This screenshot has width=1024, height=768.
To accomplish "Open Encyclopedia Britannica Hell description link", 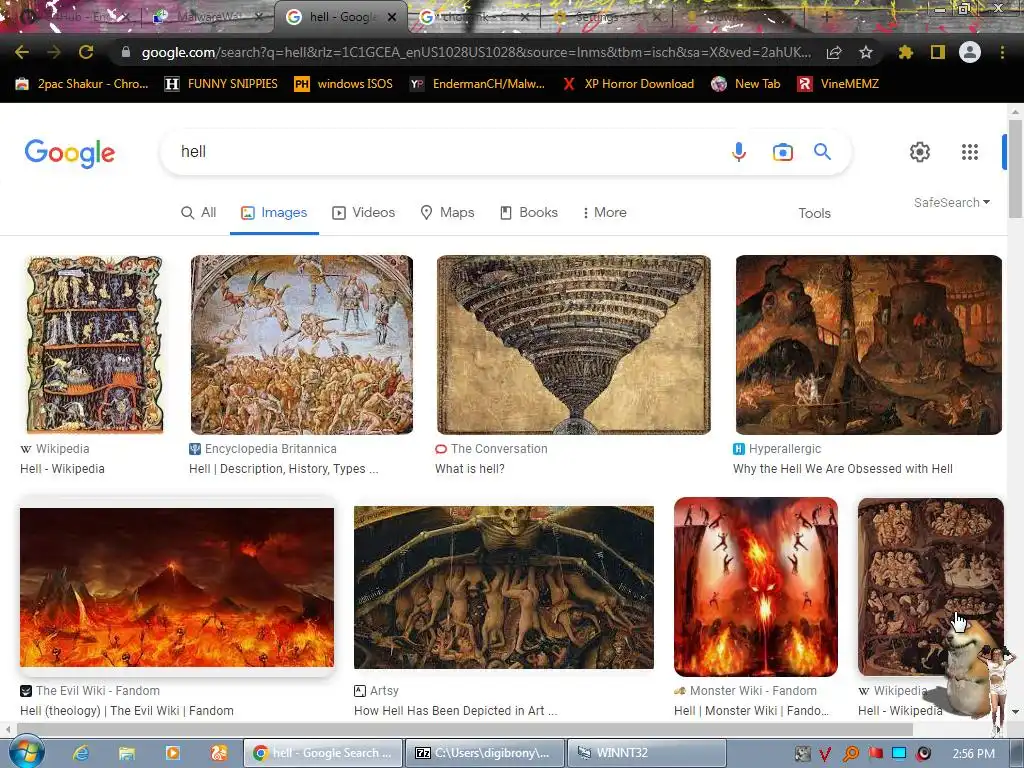I will pyautogui.click(x=283, y=469).
